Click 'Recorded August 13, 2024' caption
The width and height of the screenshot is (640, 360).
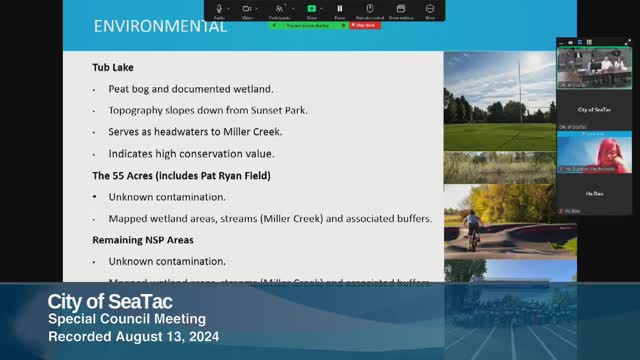(x=133, y=337)
